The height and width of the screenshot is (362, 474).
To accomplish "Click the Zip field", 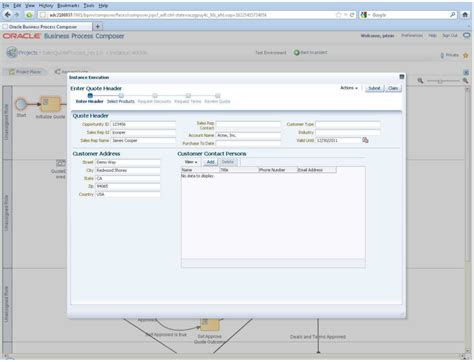I will point(128,186).
